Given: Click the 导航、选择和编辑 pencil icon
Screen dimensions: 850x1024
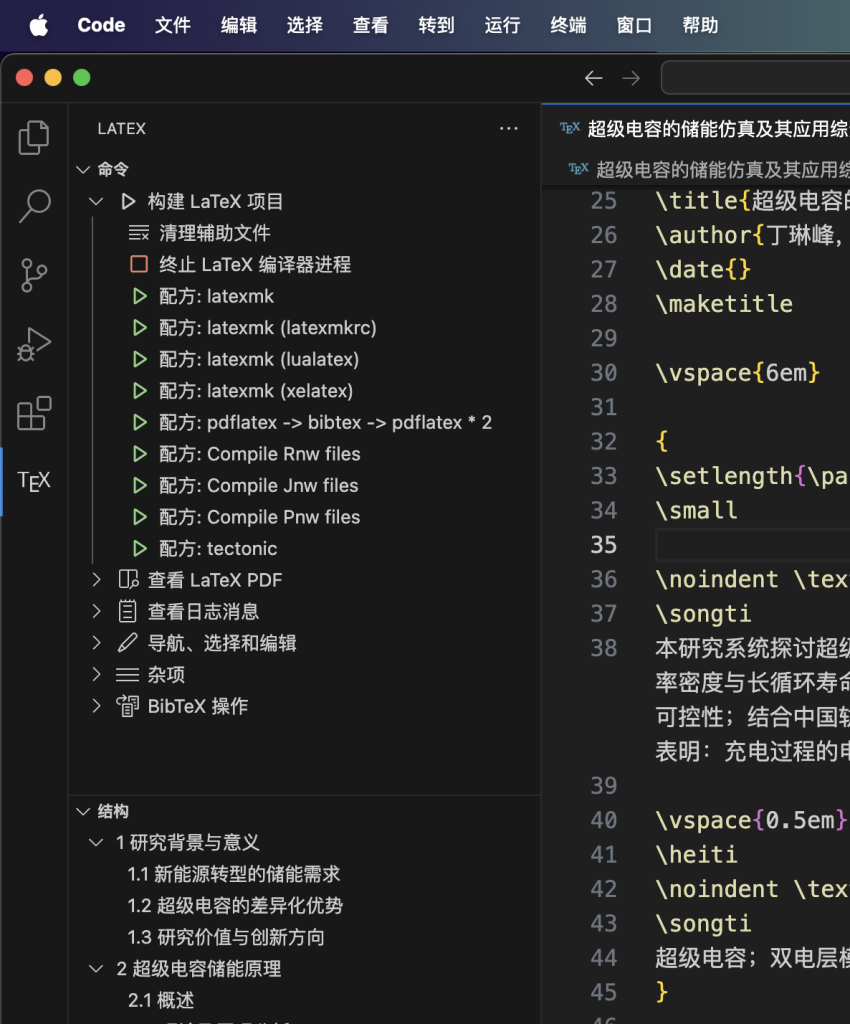Looking at the screenshot, I should [128, 643].
